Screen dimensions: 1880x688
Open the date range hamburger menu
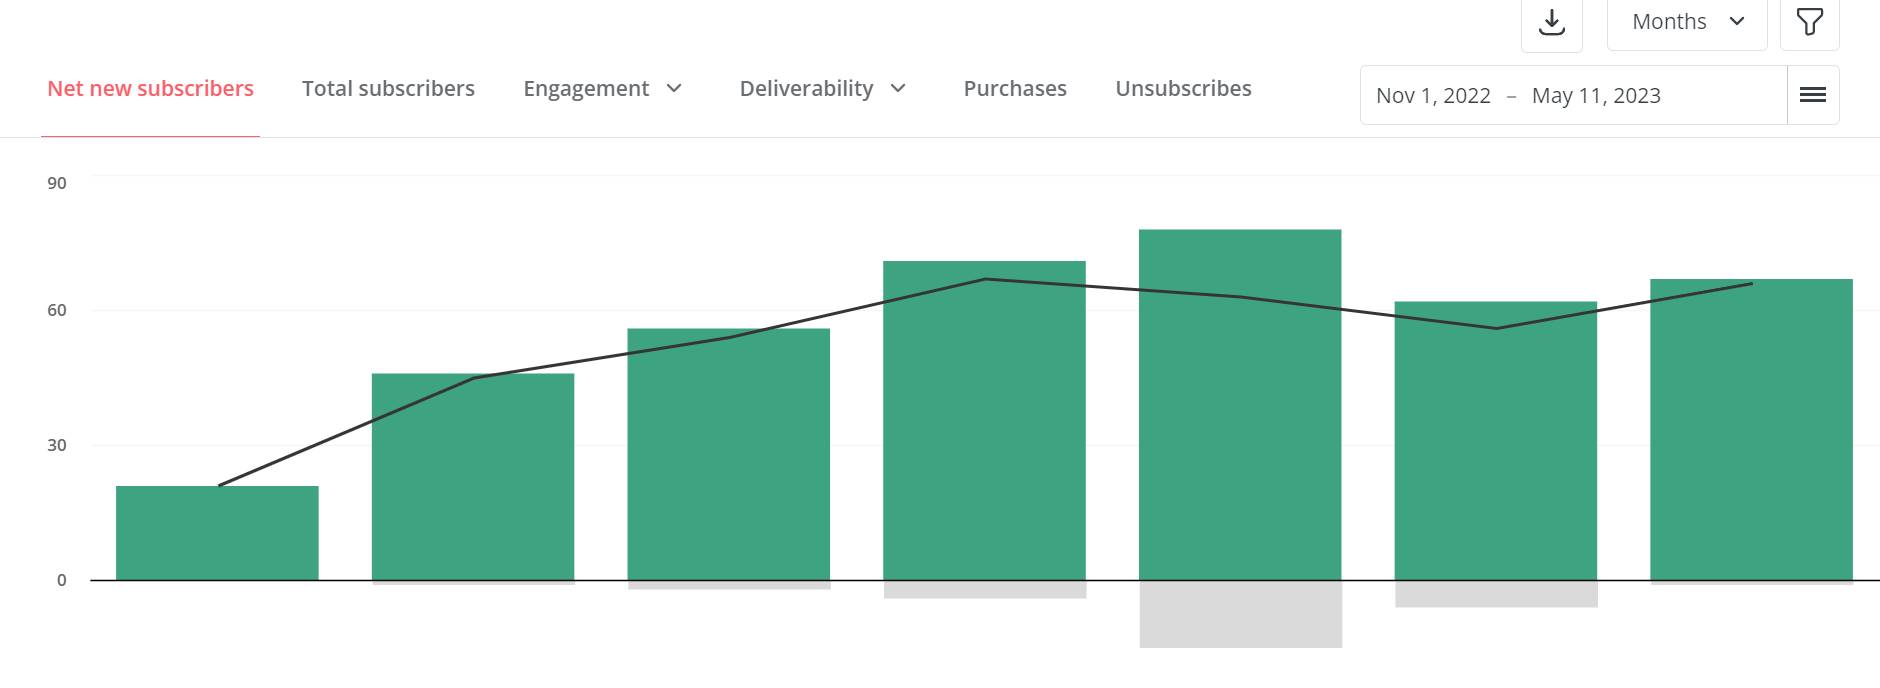click(1813, 95)
